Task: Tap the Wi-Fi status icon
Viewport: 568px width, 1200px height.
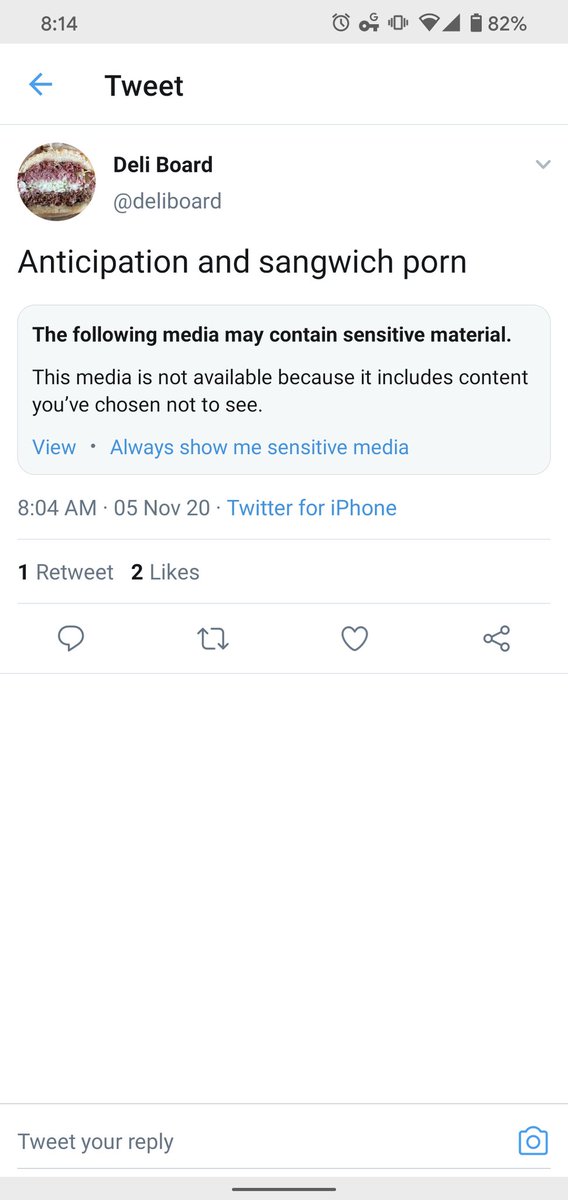Action: (x=430, y=23)
